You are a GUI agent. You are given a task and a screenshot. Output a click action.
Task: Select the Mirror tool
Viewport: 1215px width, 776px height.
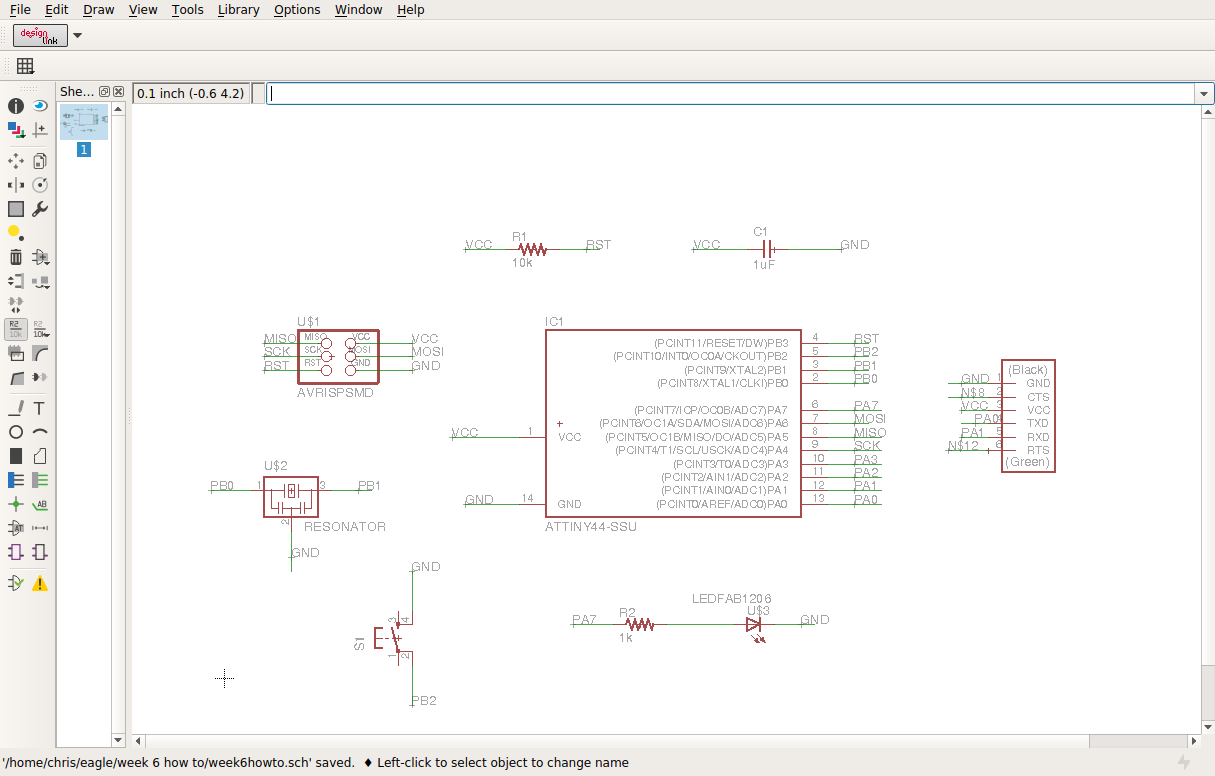[16, 185]
